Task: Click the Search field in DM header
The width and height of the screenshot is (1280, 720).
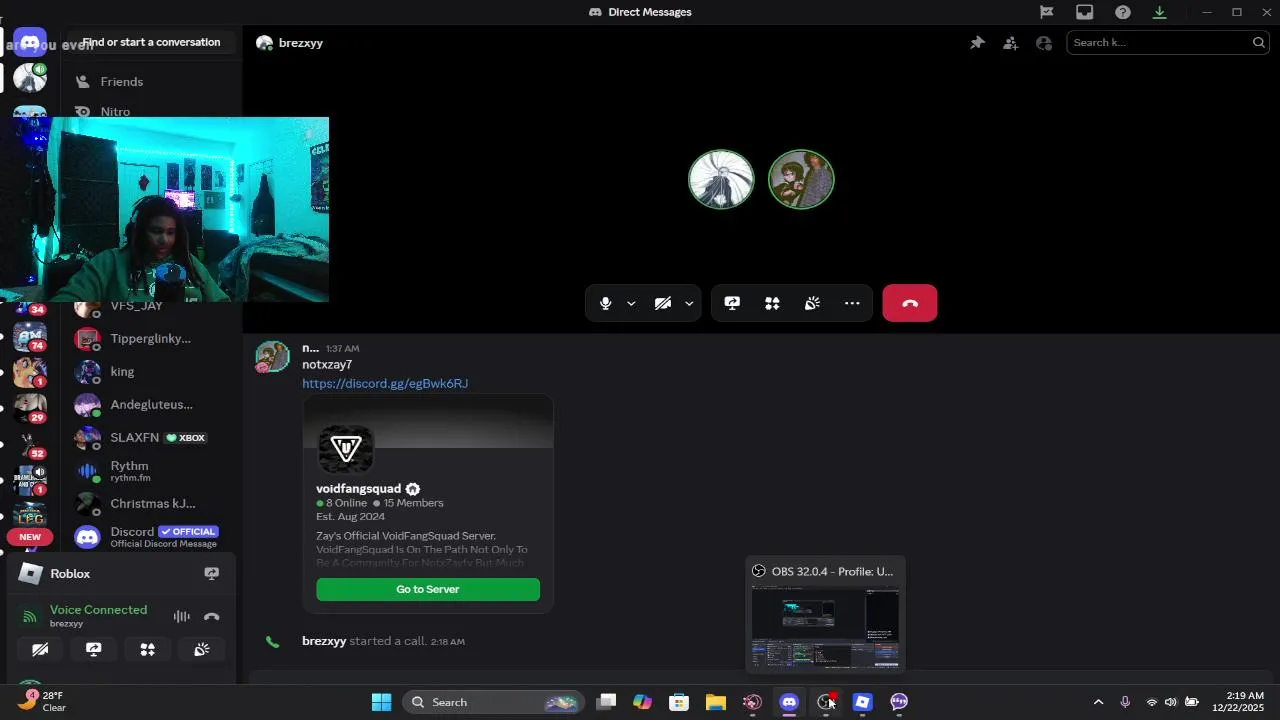Action: point(1168,42)
